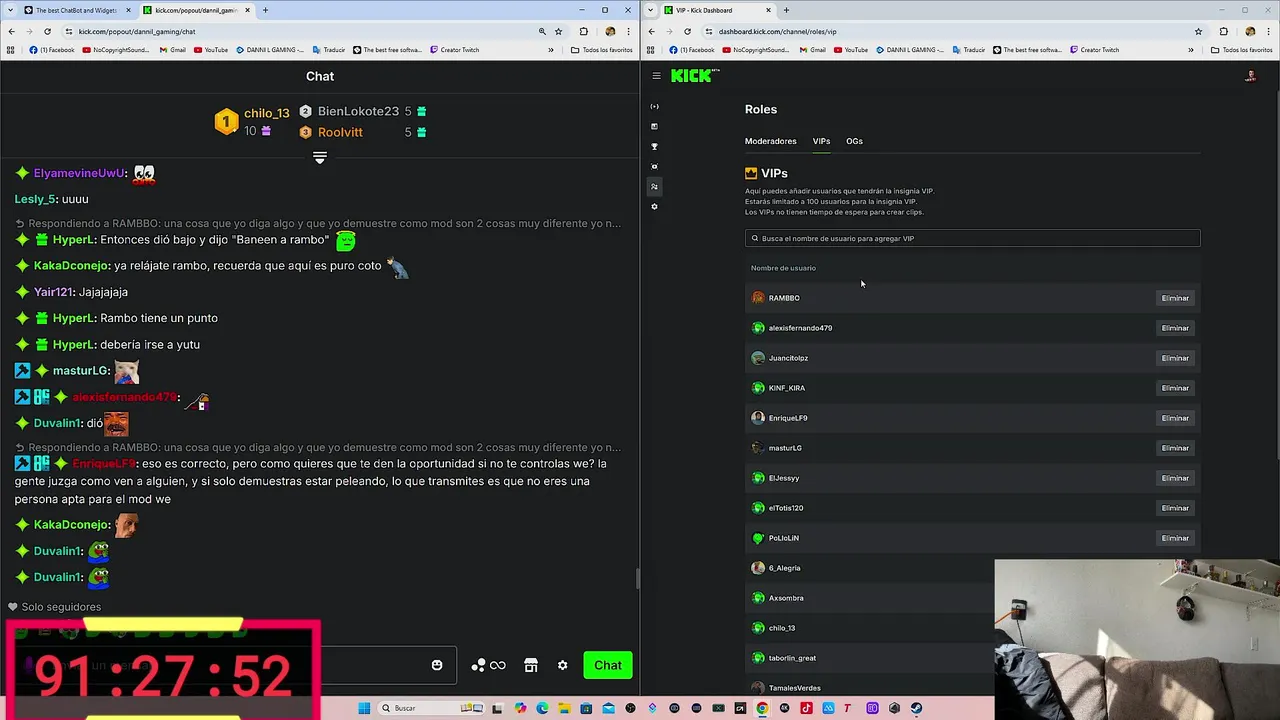The width and height of the screenshot is (1280, 720).
Task: Click username KakaDconejo in relájate rambo message
Action: coord(71,266)
